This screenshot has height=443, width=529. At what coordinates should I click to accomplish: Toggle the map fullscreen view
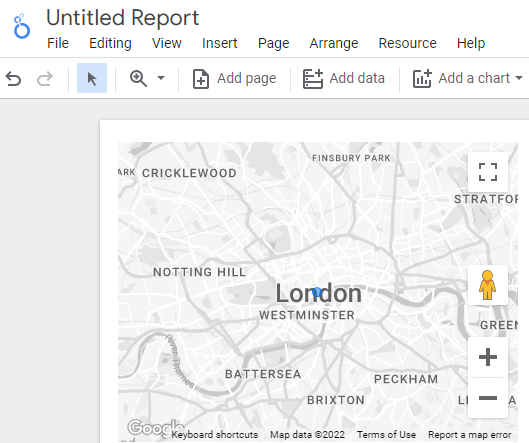pyautogui.click(x=488, y=172)
